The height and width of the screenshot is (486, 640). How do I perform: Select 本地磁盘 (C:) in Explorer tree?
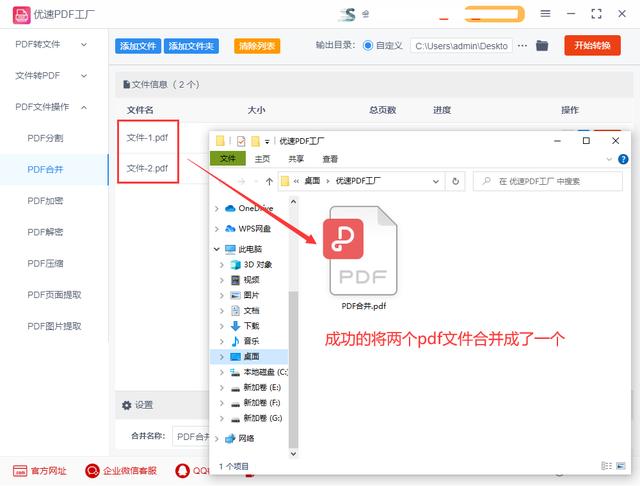click(259, 372)
